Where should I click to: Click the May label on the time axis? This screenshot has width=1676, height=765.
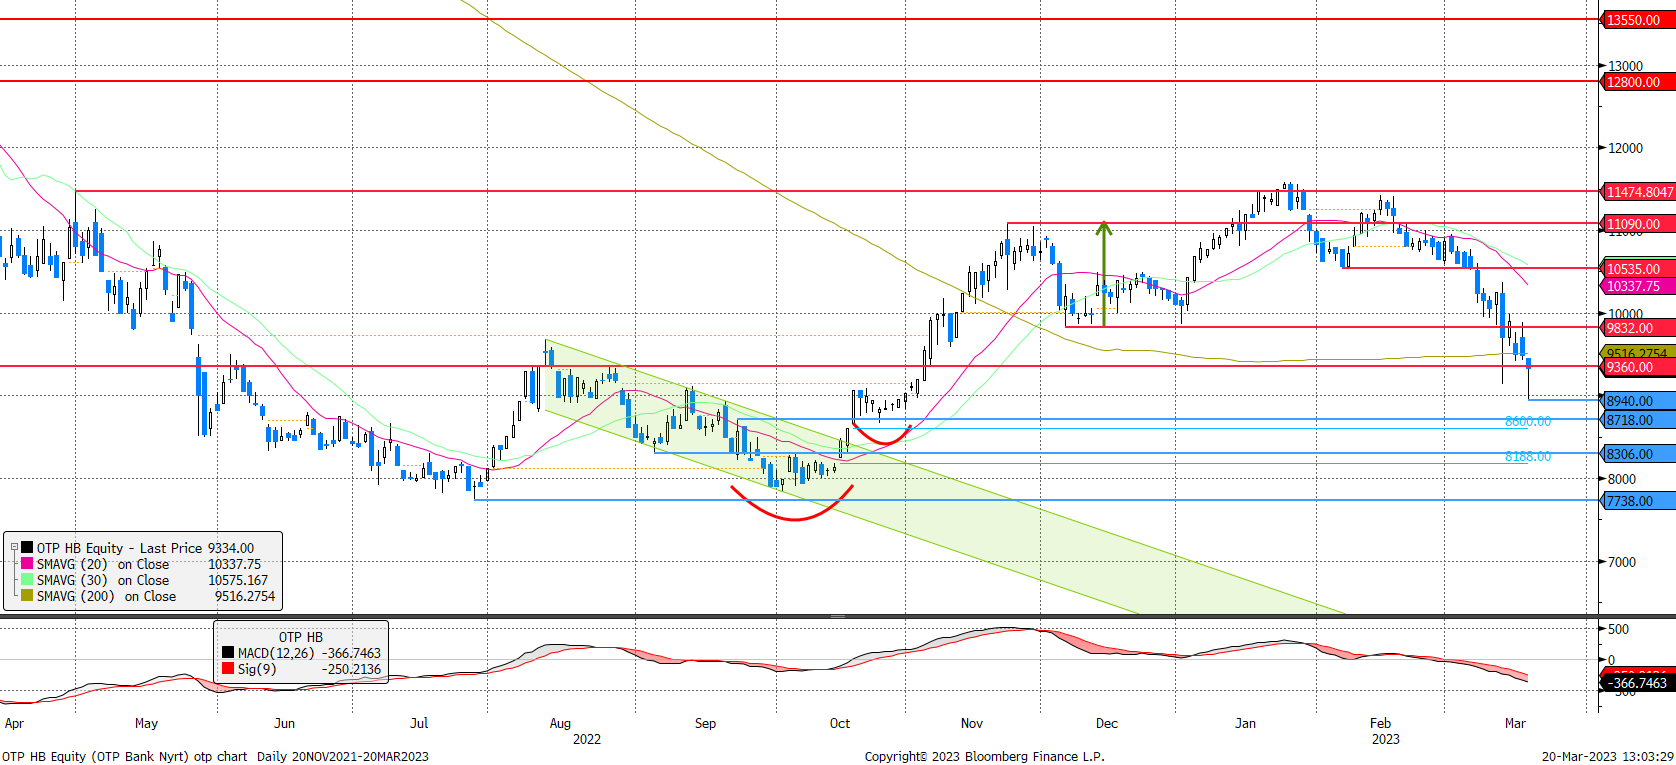coord(146,723)
